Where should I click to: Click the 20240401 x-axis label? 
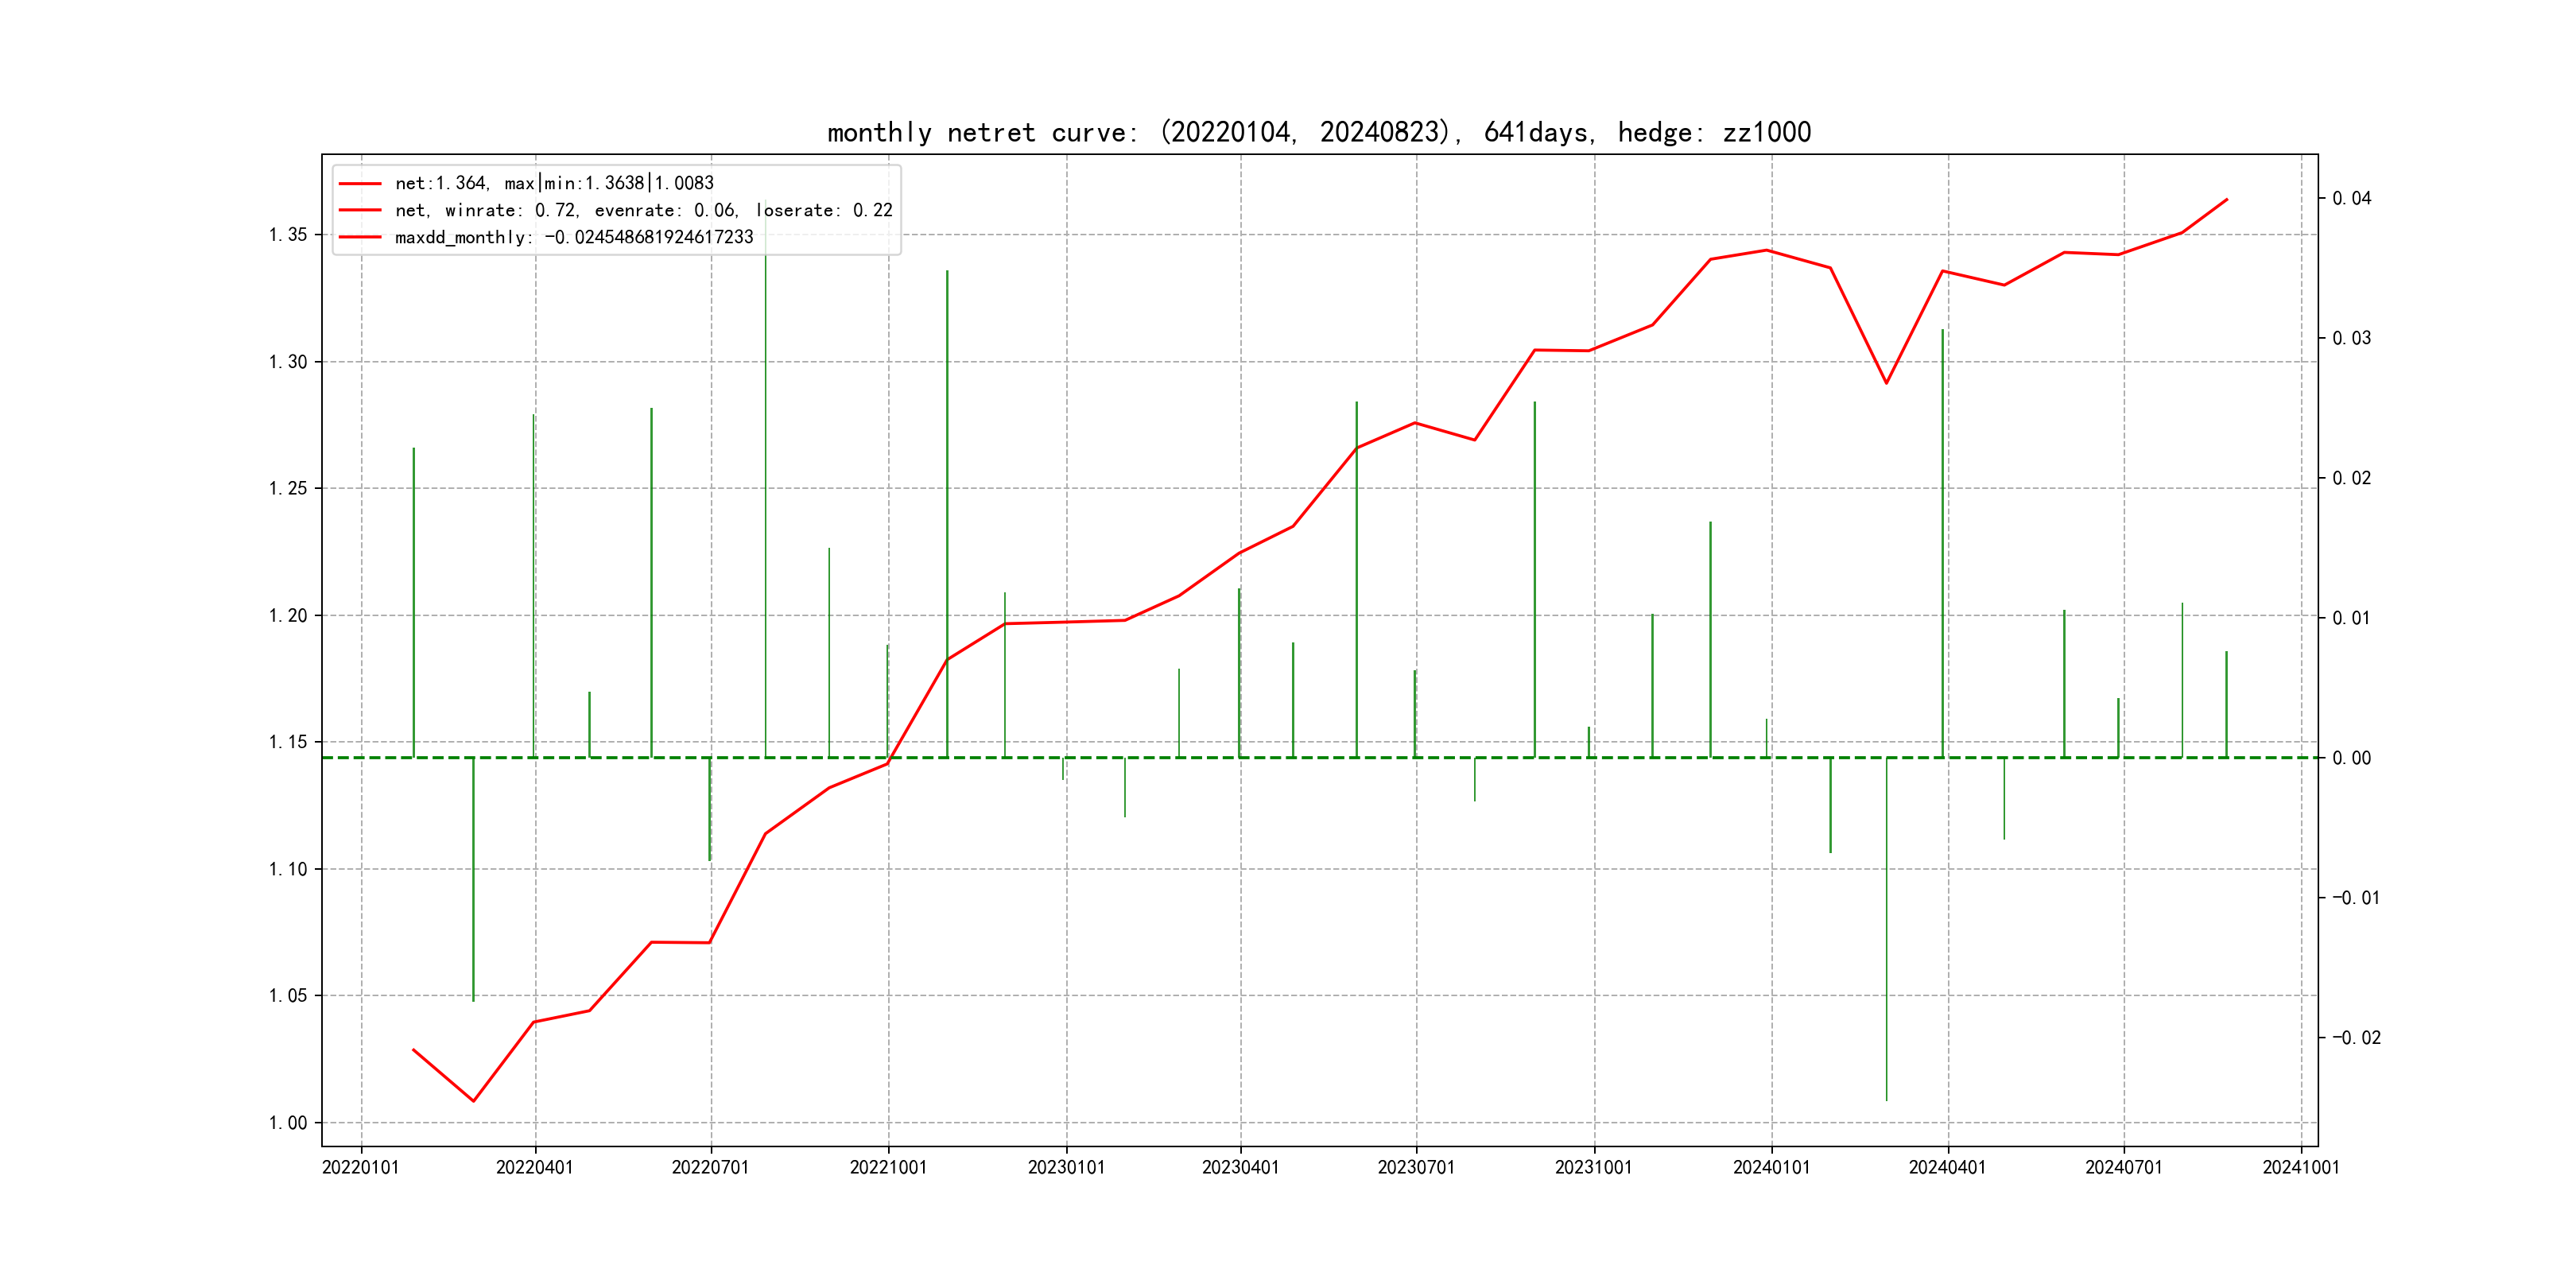1947,1168
